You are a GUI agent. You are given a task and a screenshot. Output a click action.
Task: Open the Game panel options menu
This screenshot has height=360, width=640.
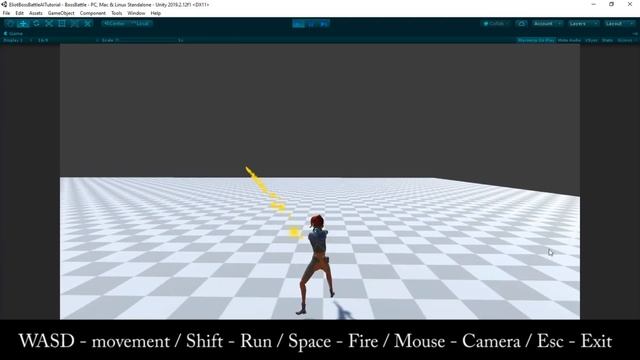pyautogui.click(x=635, y=34)
